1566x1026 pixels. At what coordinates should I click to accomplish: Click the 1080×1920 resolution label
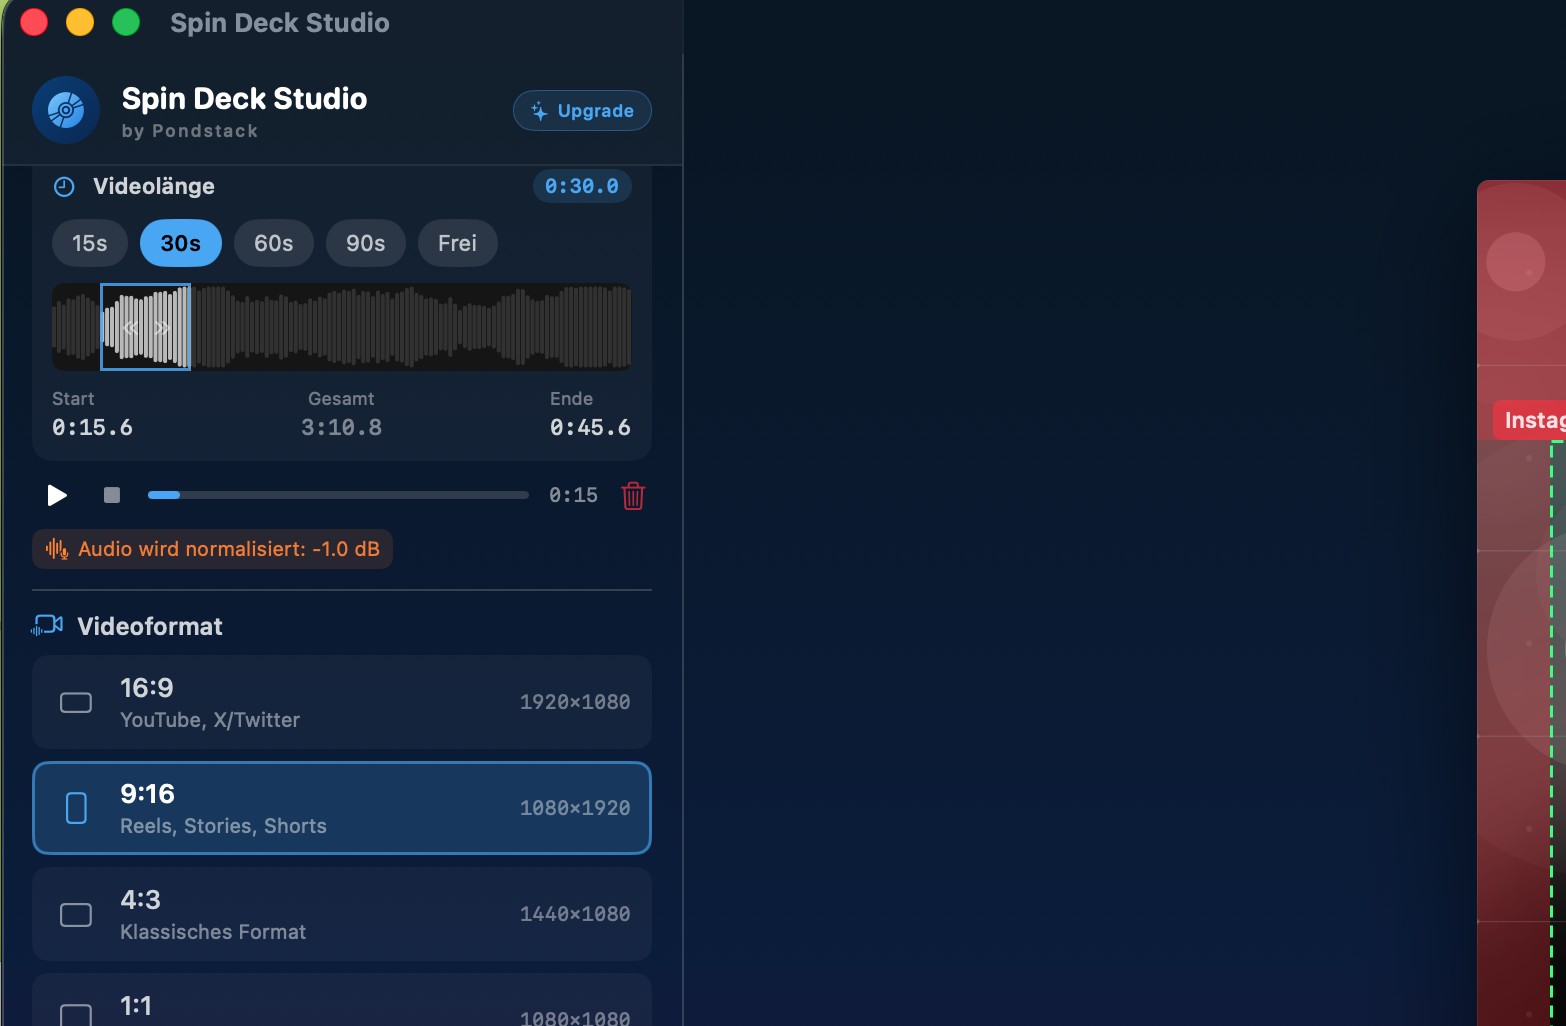(x=575, y=808)
